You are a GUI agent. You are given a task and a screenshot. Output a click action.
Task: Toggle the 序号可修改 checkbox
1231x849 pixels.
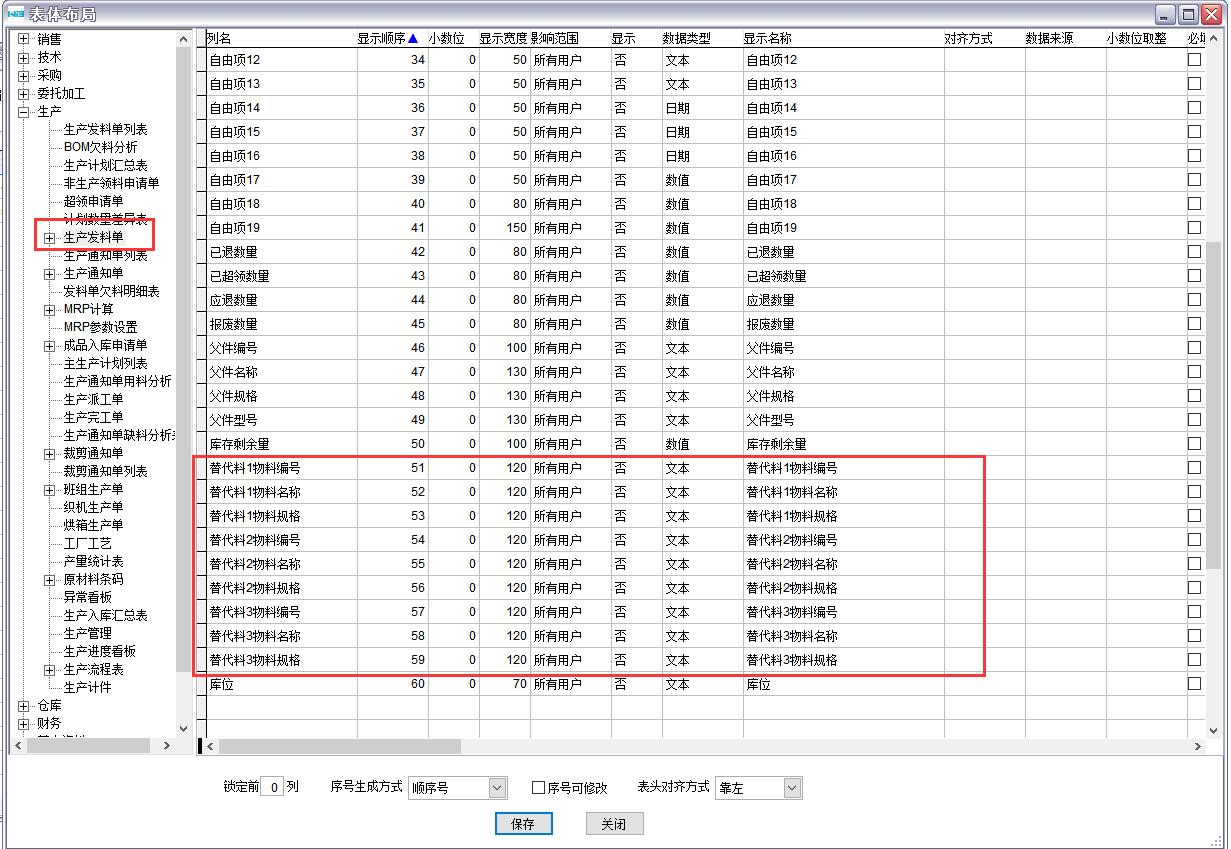pyautogui.click(x=538, y=788)
